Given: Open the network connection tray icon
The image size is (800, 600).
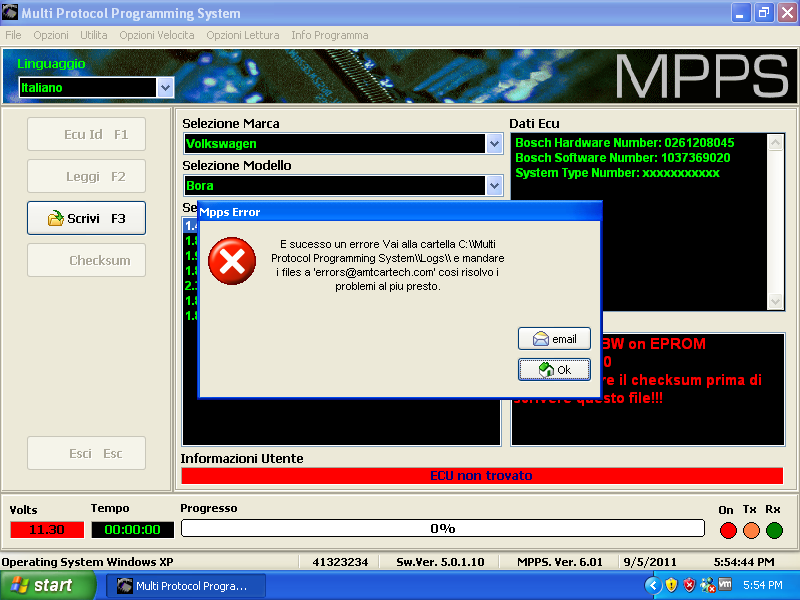Looking at the screenshot, I should pyautogui.click(x=708, y=585).
